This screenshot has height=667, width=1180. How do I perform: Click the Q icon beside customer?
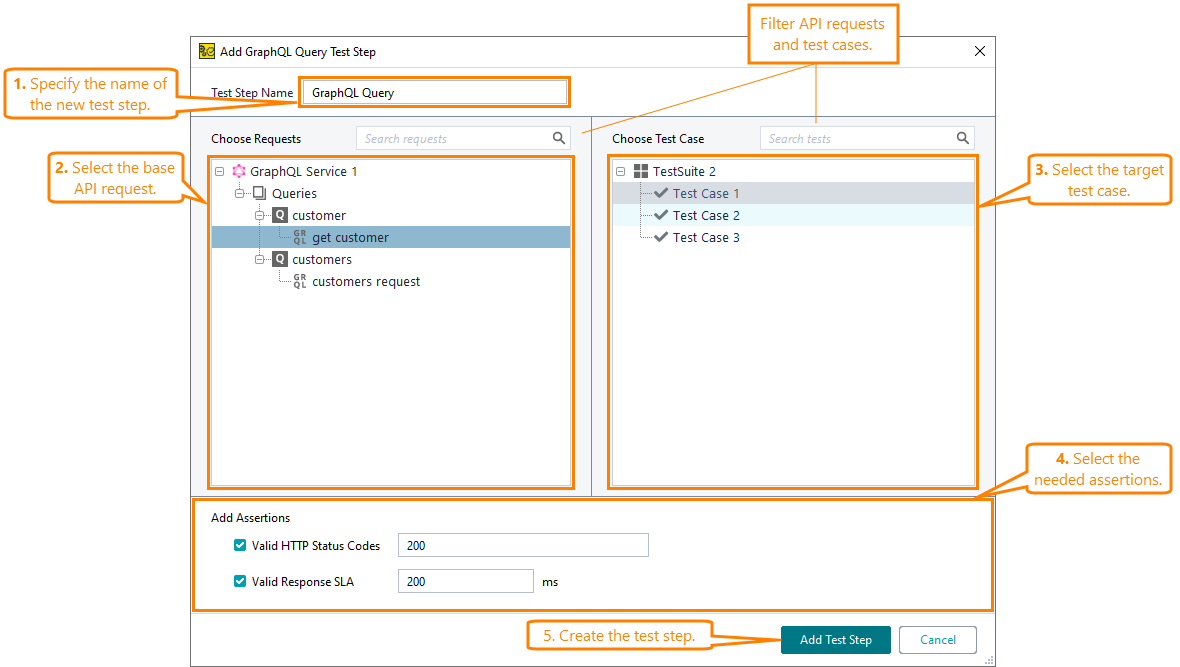(x=279, y=215)
